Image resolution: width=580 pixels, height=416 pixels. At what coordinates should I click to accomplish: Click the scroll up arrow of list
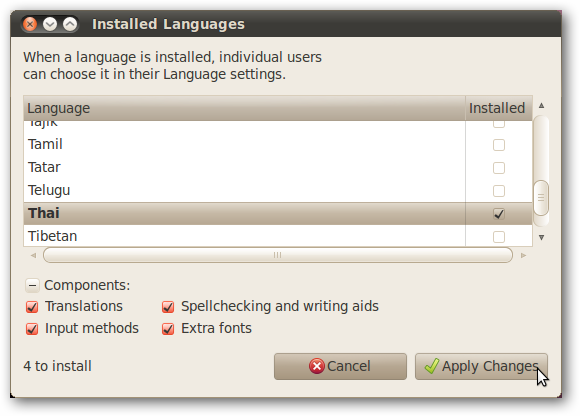click(541, 106)
